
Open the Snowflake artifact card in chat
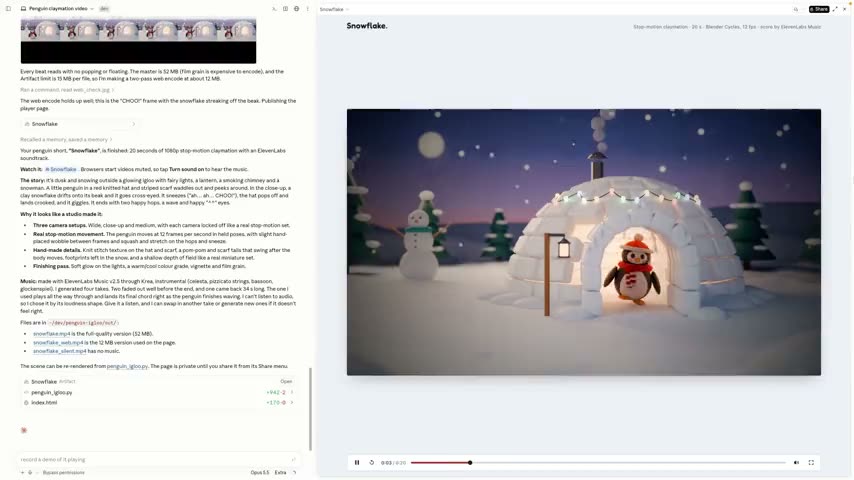pyautogui.click(x=80, y=124)
